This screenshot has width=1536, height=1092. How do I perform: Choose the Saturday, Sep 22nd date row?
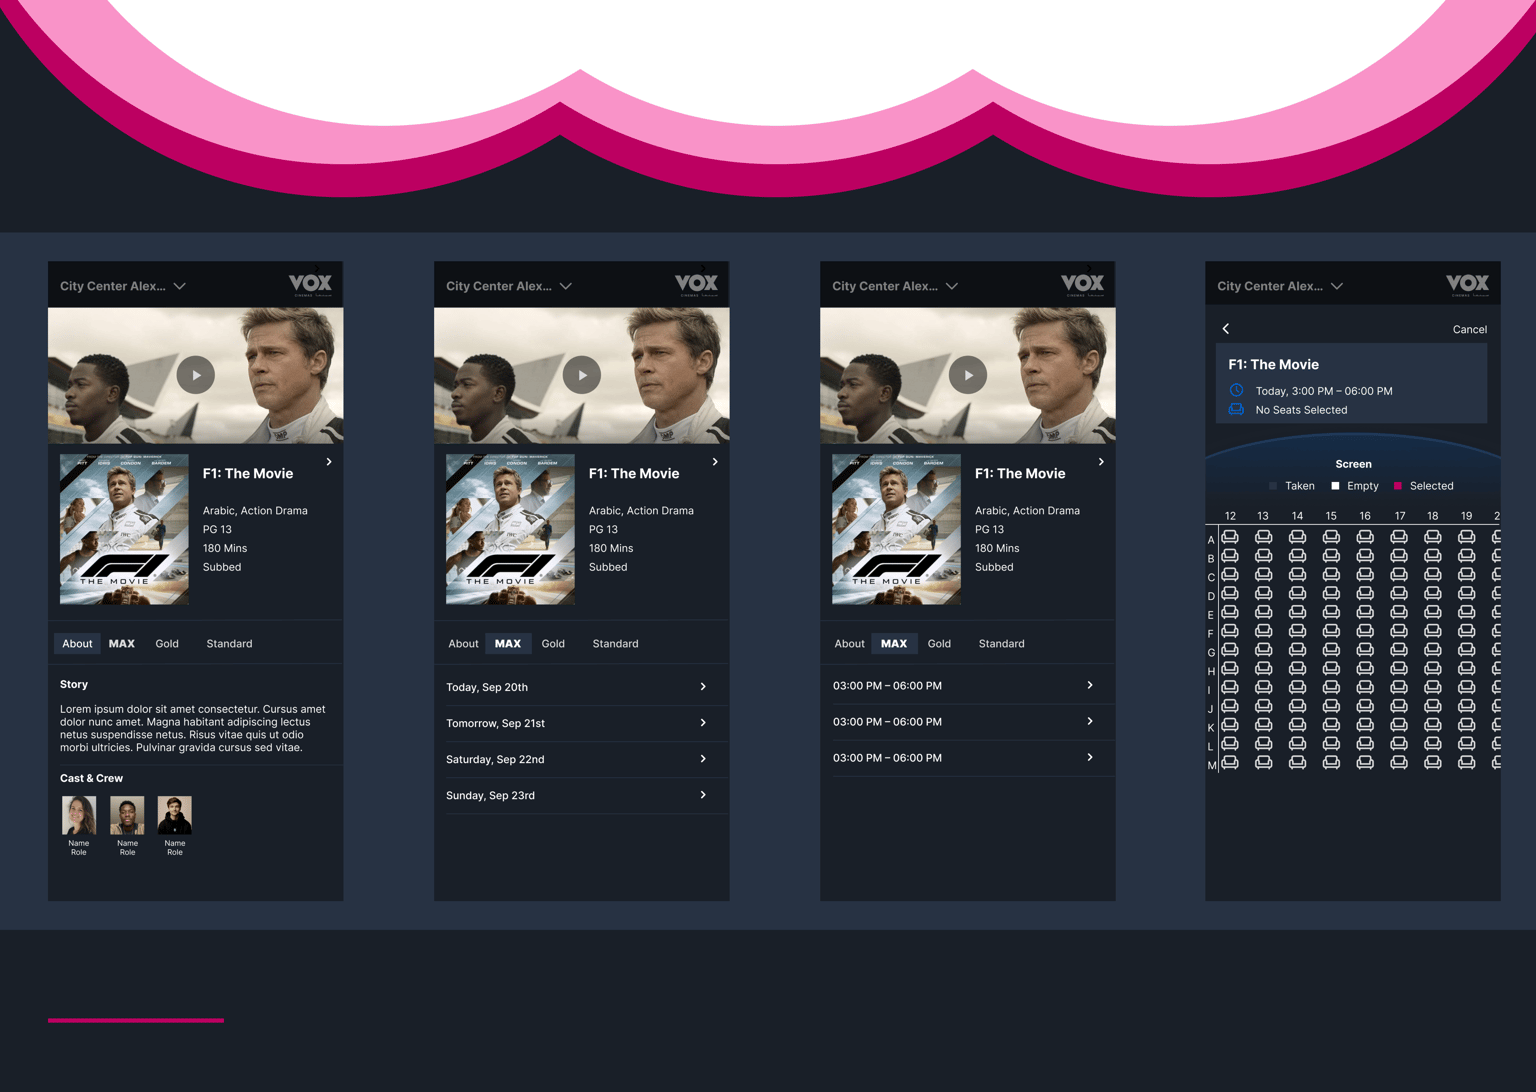pyautogui.click(x=581, y=759)
